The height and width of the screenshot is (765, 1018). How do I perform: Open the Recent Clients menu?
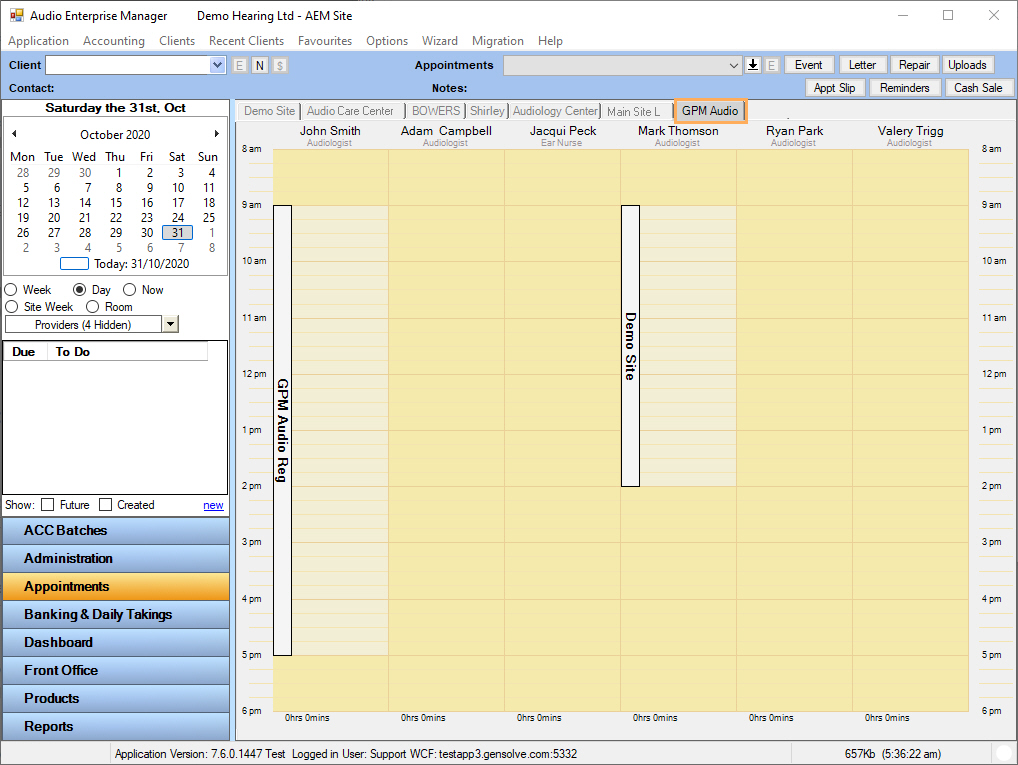pos(246,41)
